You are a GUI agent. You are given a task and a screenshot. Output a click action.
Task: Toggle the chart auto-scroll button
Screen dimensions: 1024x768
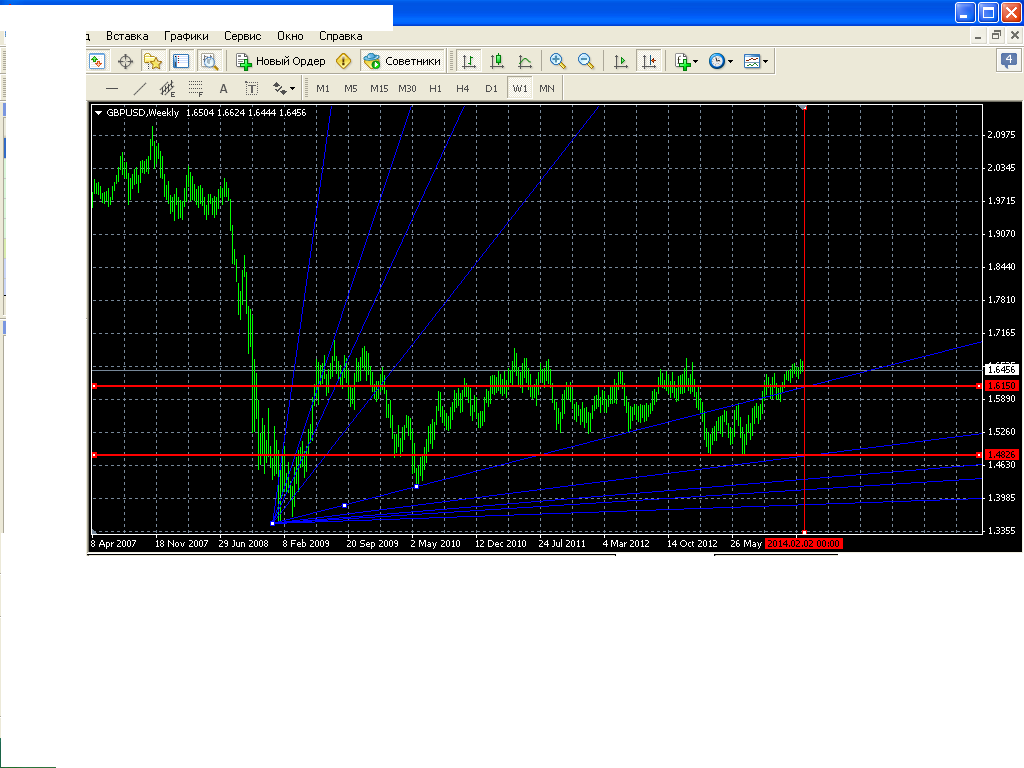click(x=621, y=61)
